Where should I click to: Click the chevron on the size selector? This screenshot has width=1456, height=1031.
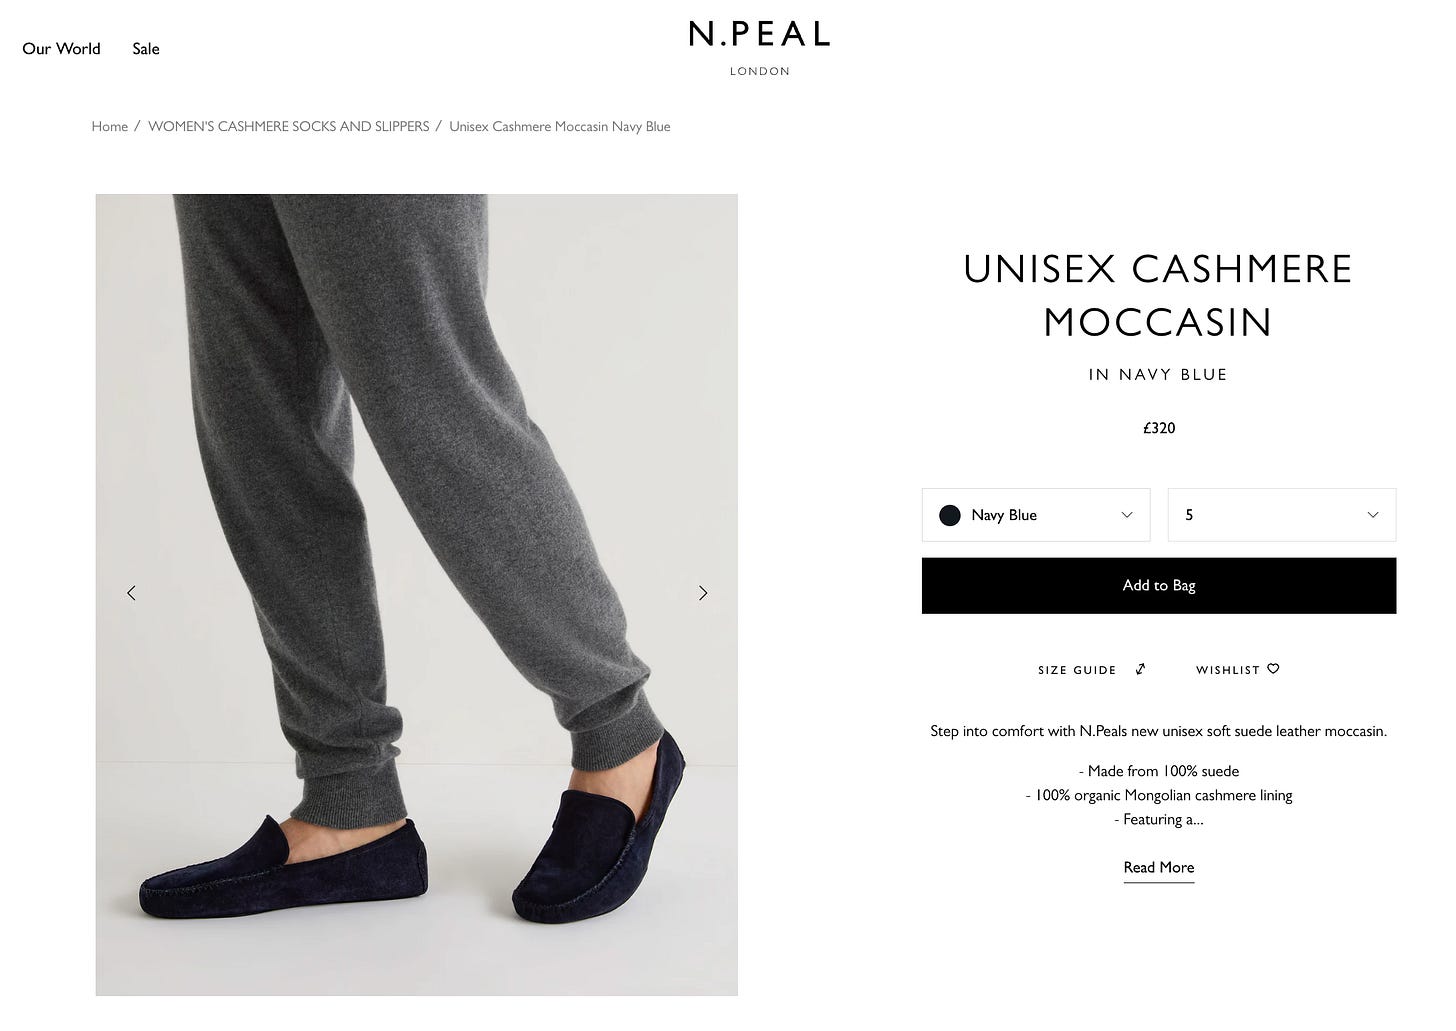tap(1372, 515)
